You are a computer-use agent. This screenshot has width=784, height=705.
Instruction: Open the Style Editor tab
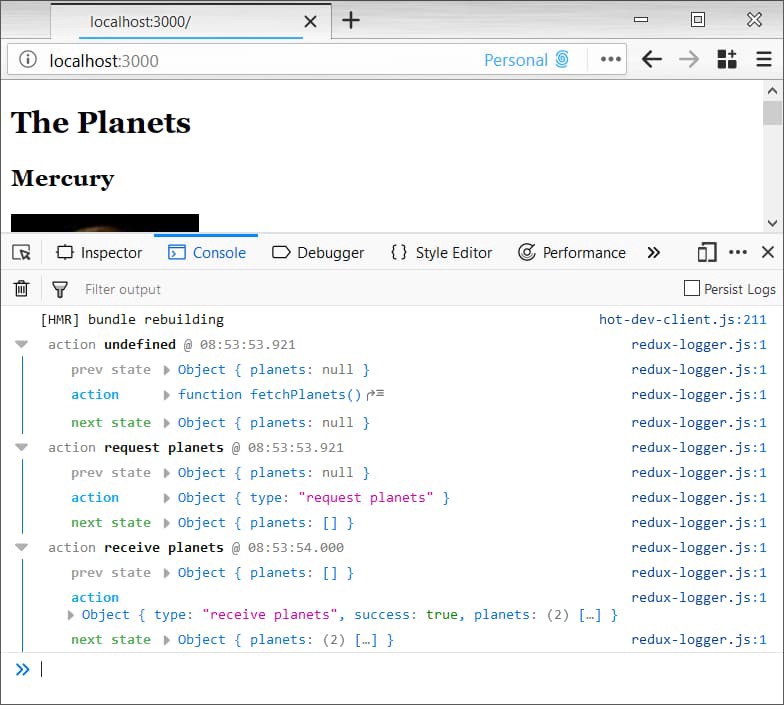[441, 253]
